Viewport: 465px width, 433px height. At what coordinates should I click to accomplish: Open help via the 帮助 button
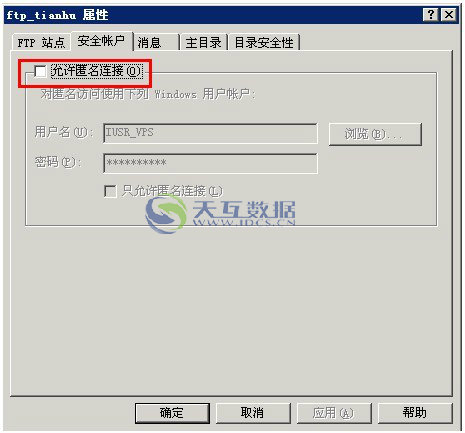coord(415,413)
